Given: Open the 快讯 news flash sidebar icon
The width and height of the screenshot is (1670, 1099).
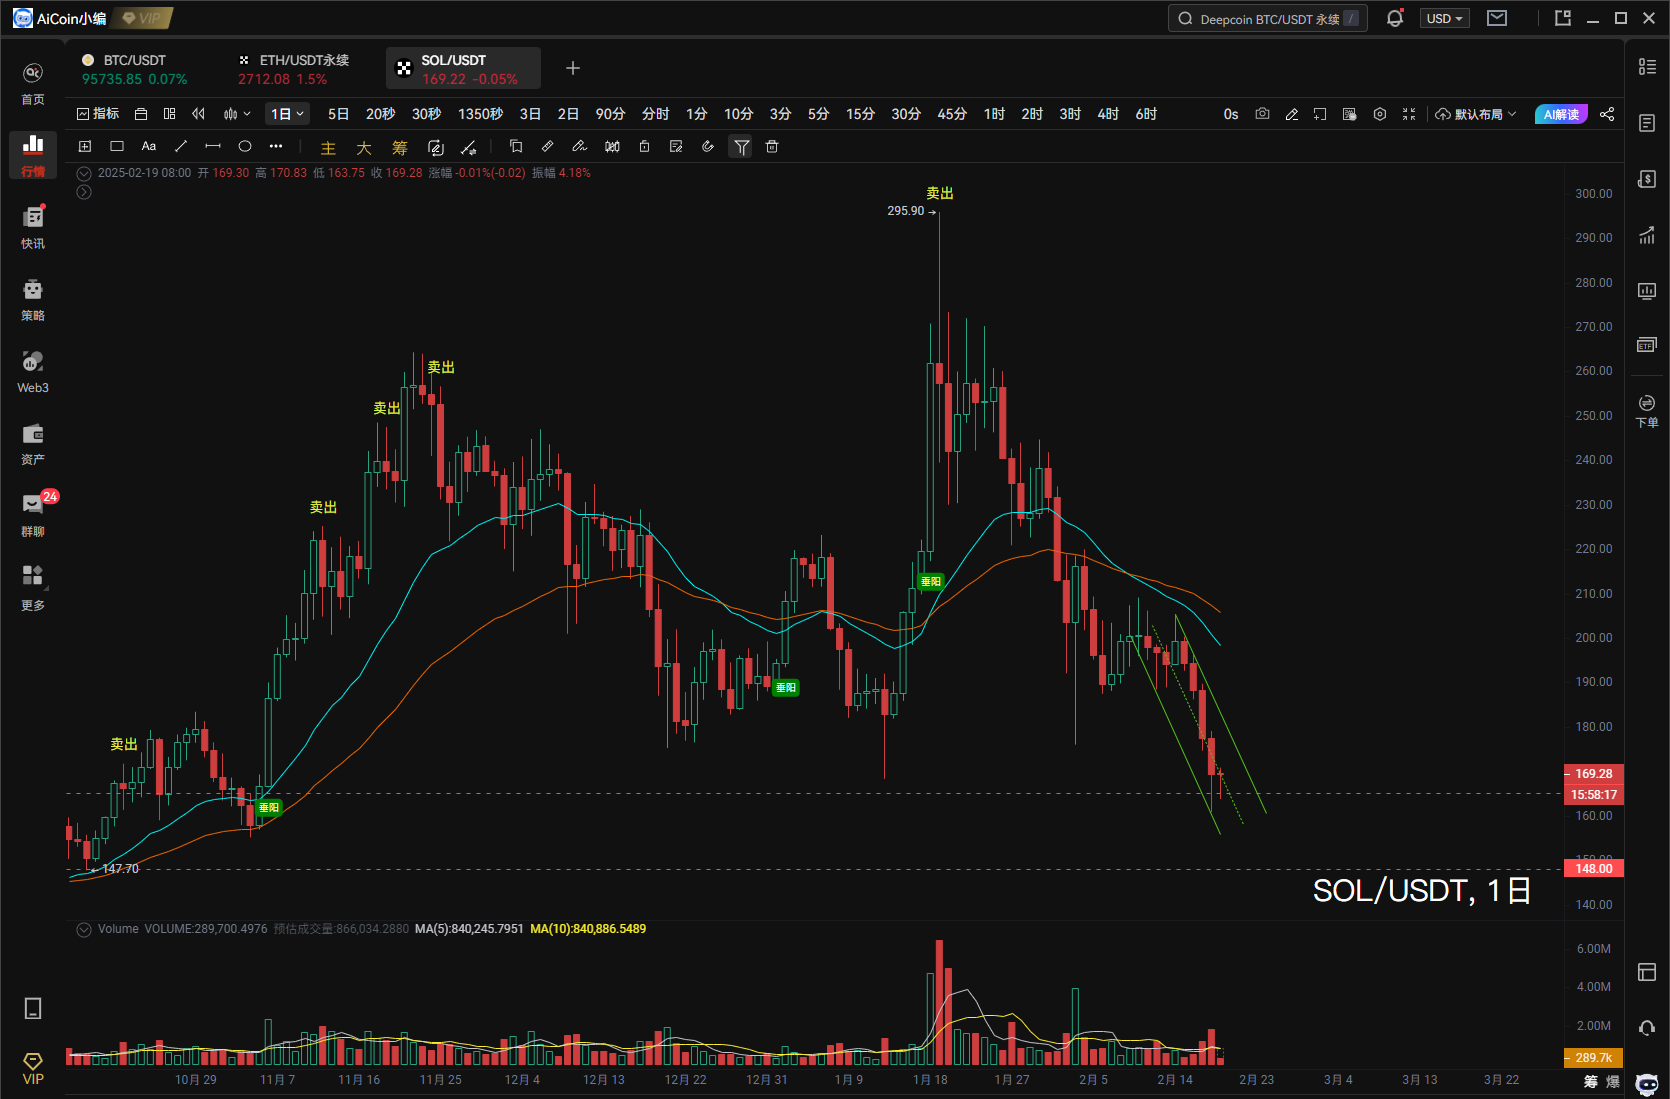Looking at the screenshot, I should click(33, 228).
